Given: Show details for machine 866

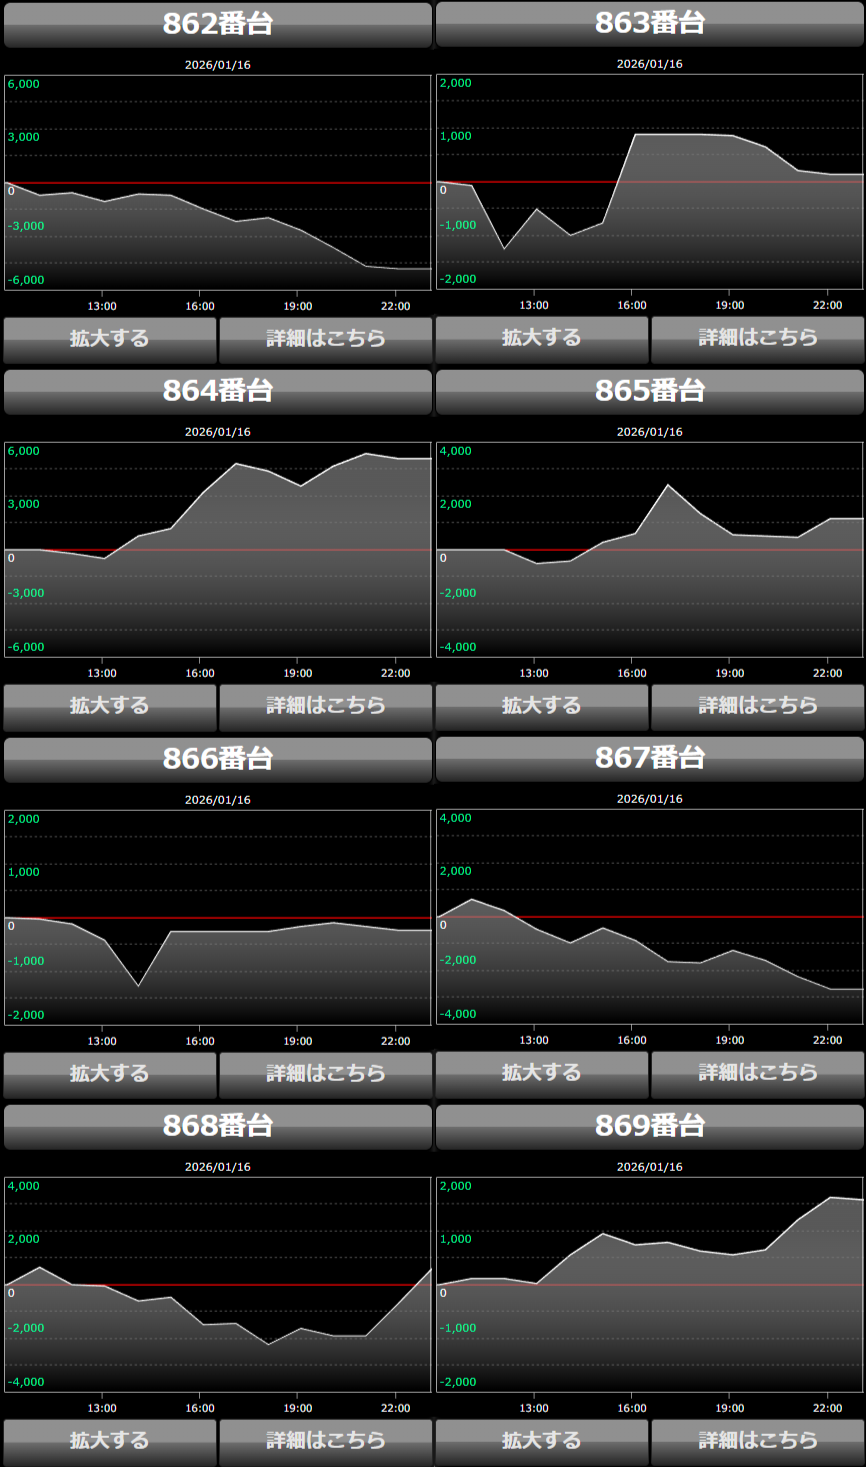Looking at the screenshot, I should [326, 1074].
